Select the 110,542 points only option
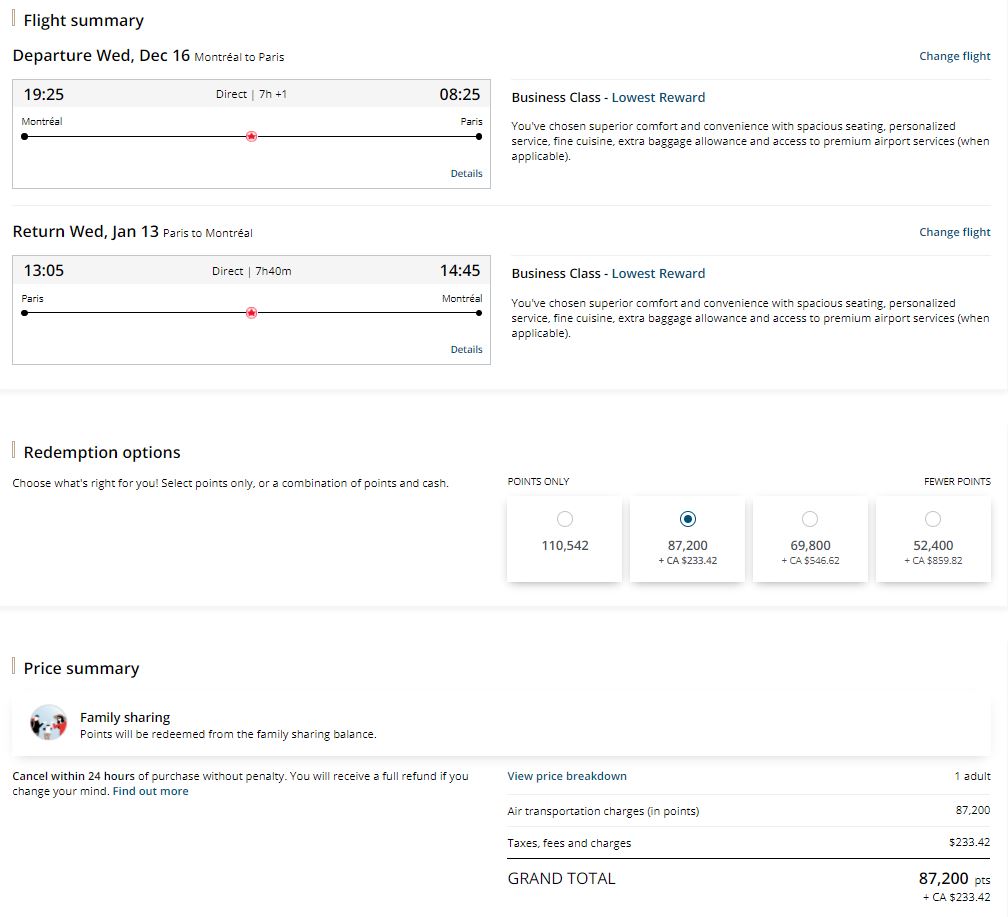The height and width of the screenshot is (917, 1008). tap(565, 519)
